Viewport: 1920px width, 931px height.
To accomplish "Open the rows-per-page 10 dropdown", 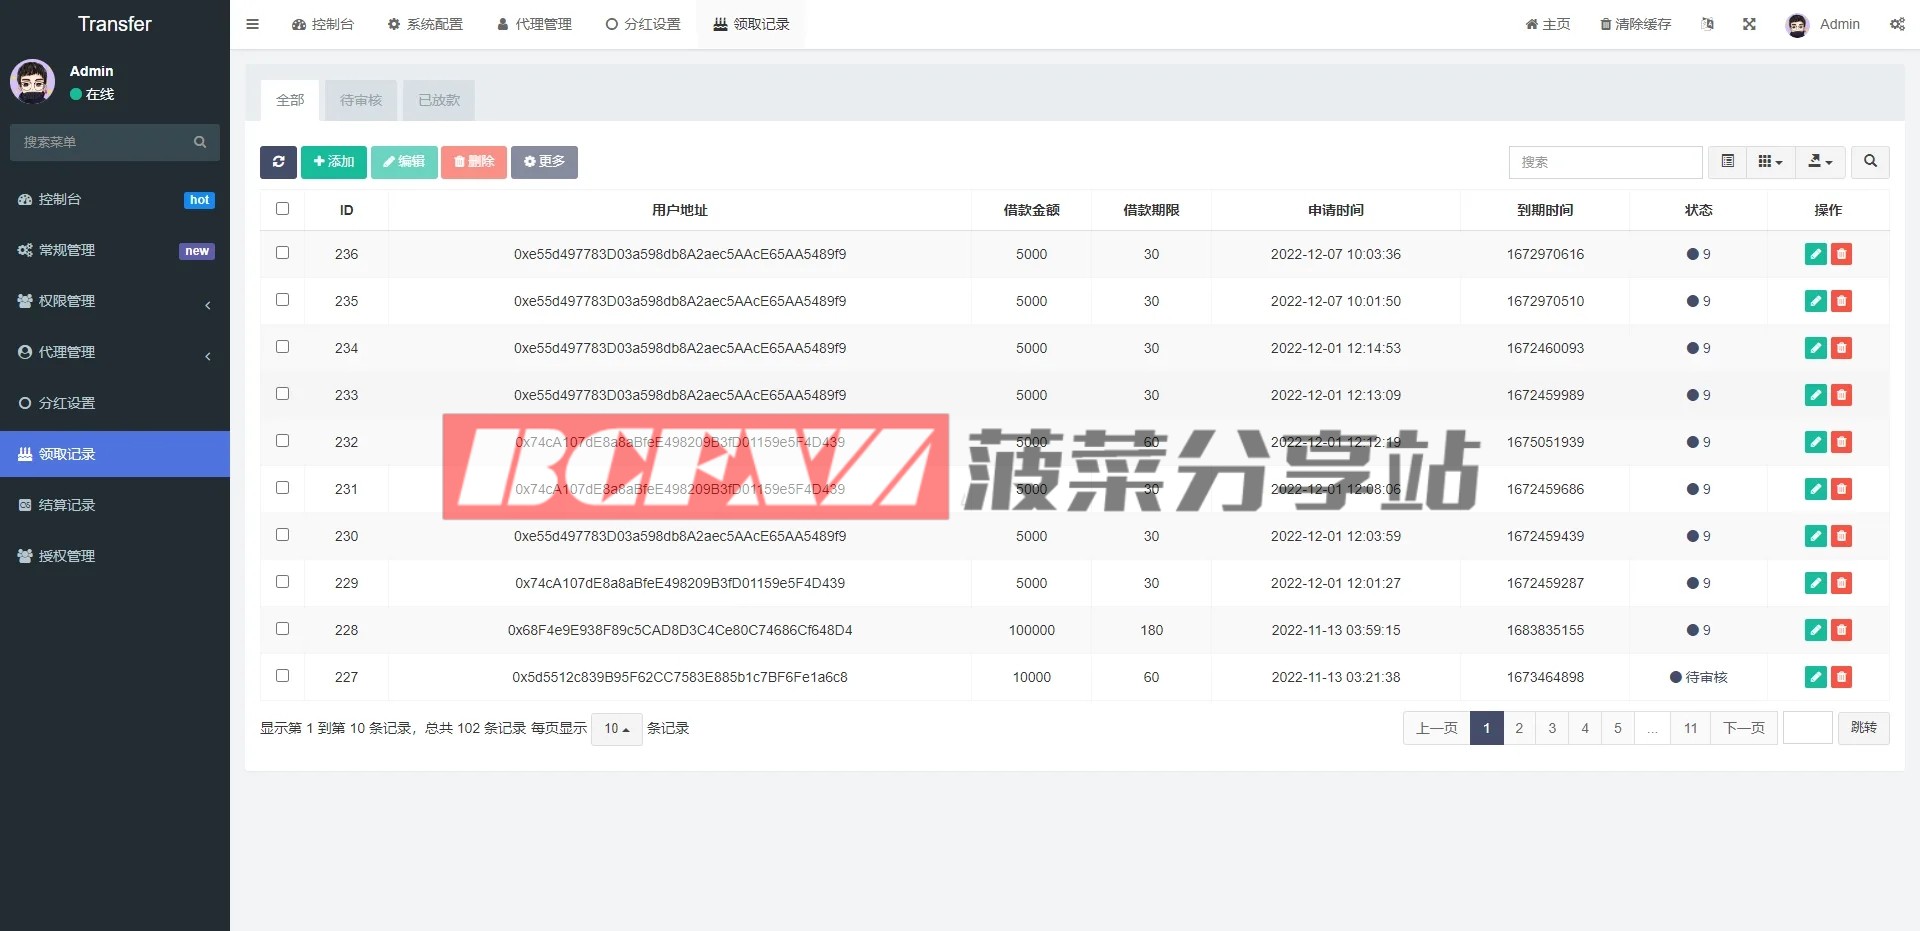I will [x=616, y=729].
